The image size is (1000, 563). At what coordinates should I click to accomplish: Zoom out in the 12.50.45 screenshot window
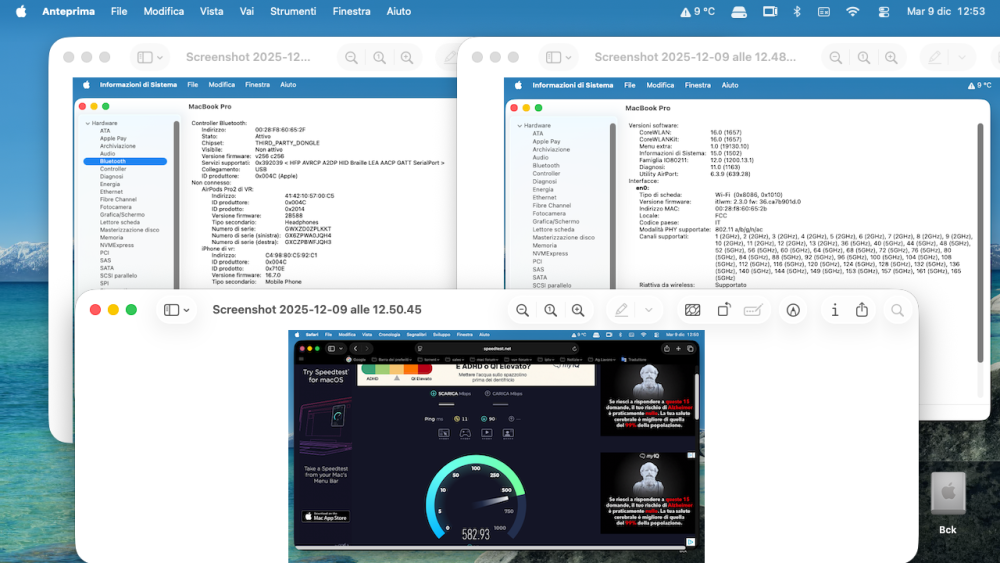[522, 311]
